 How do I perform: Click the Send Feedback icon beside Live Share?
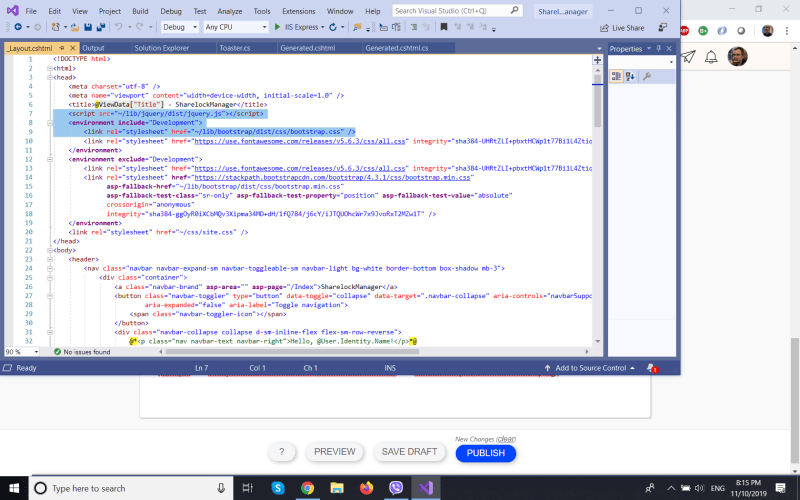click(662, 28)
